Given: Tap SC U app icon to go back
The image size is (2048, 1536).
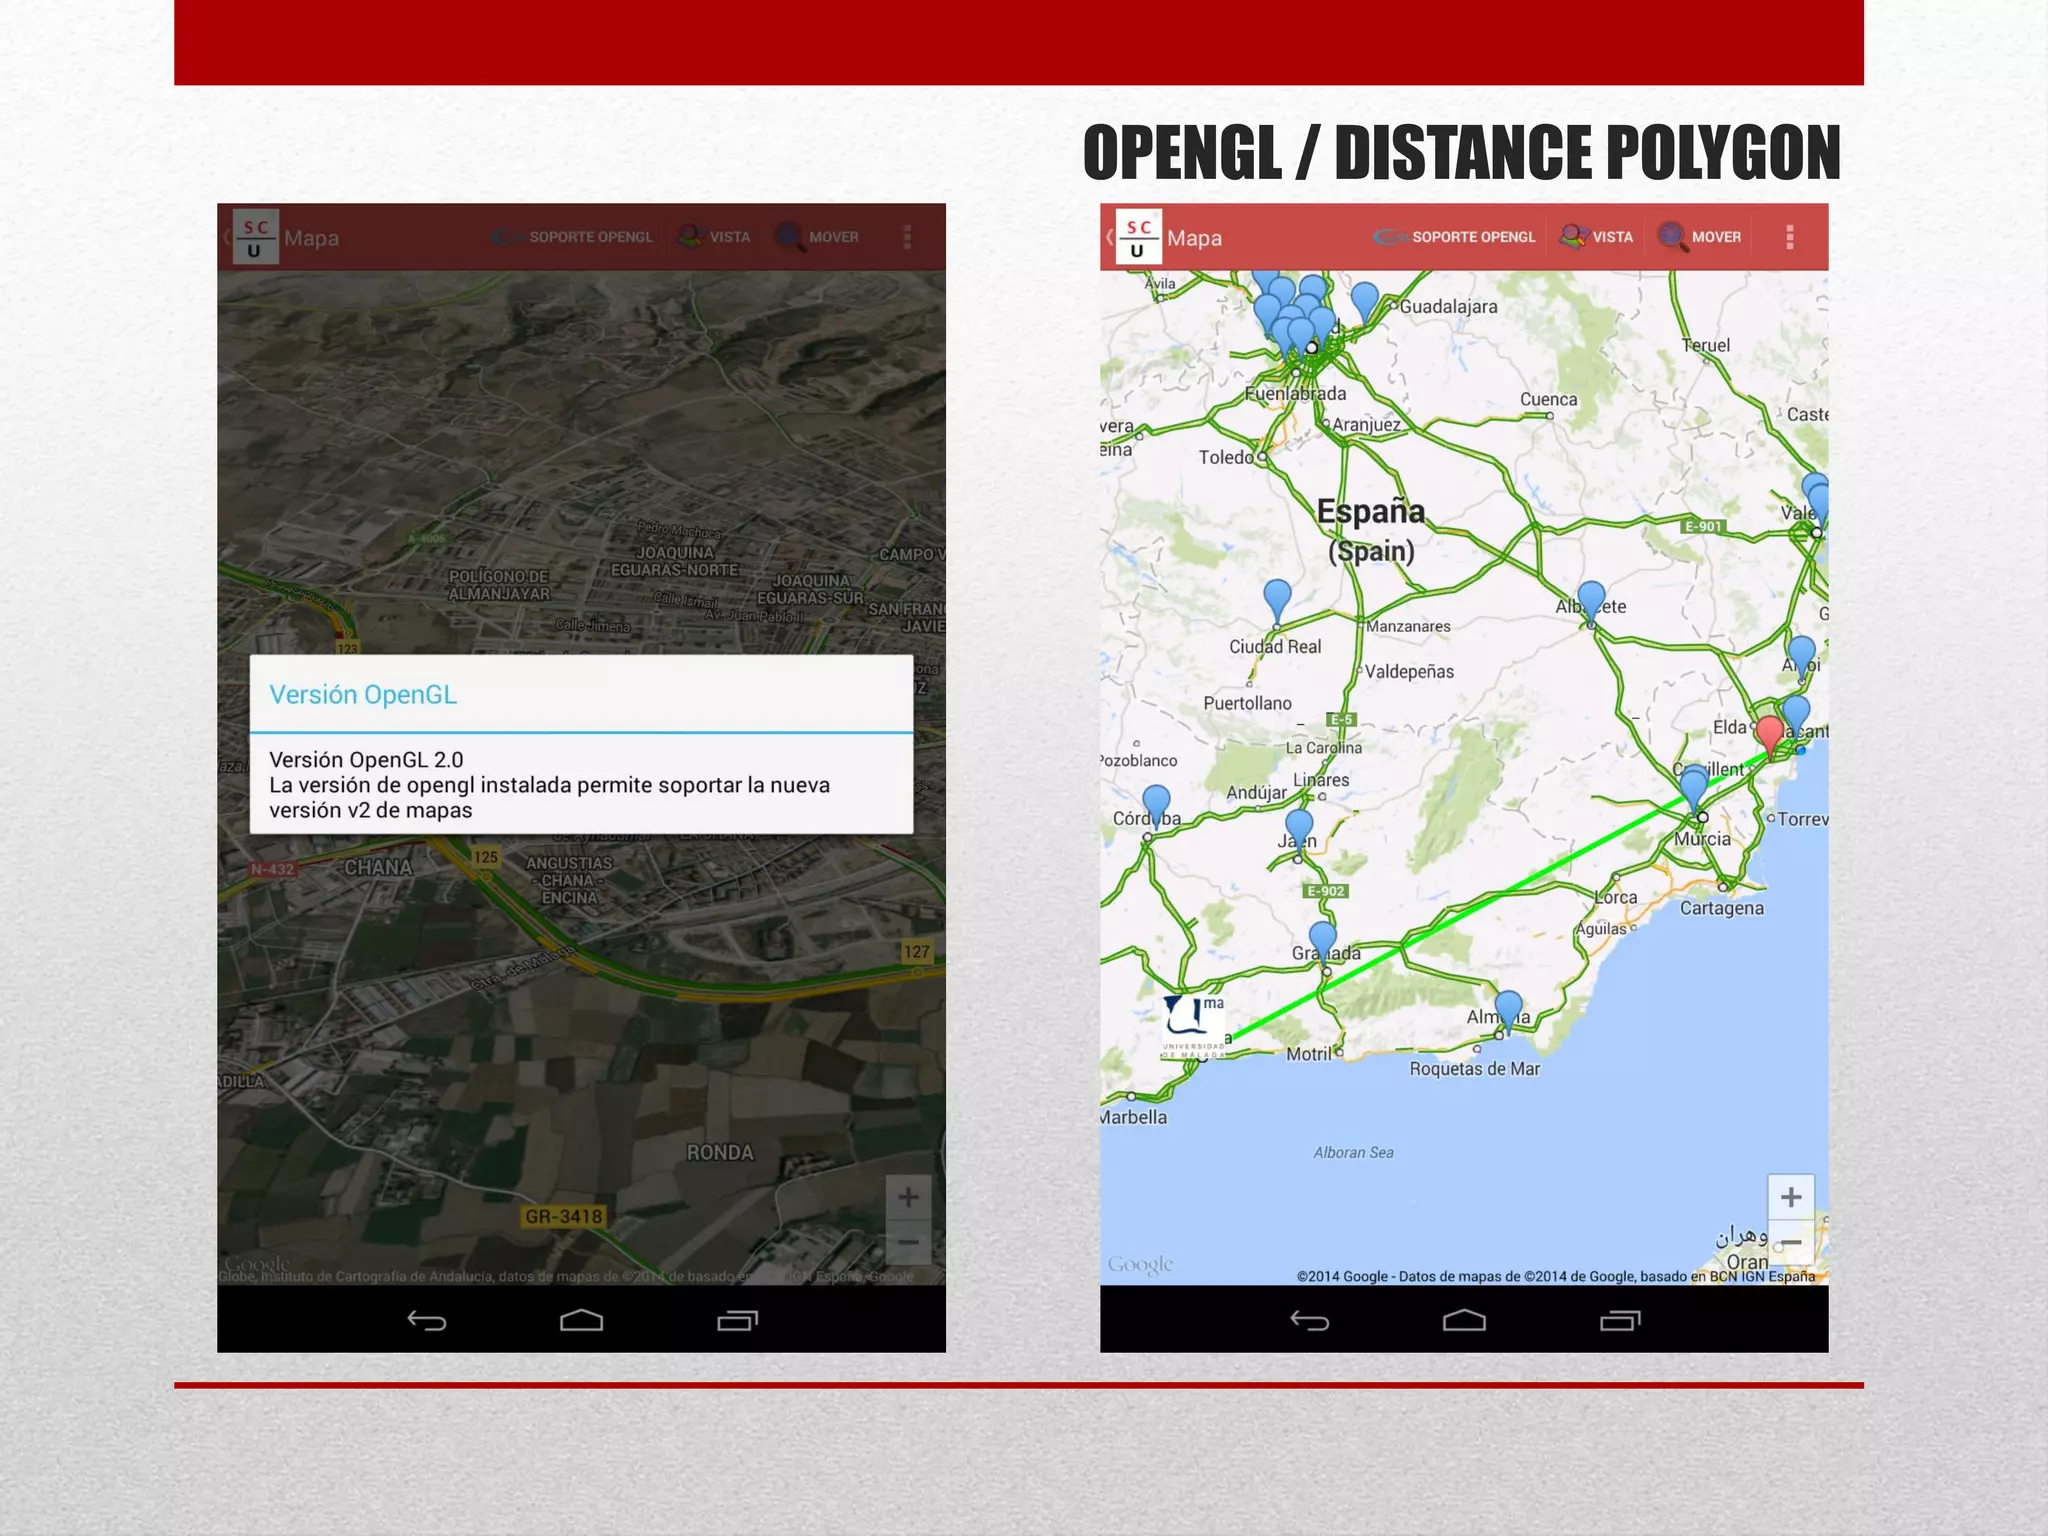Looking at the screenshot, I should click(x=1138, y=237).
